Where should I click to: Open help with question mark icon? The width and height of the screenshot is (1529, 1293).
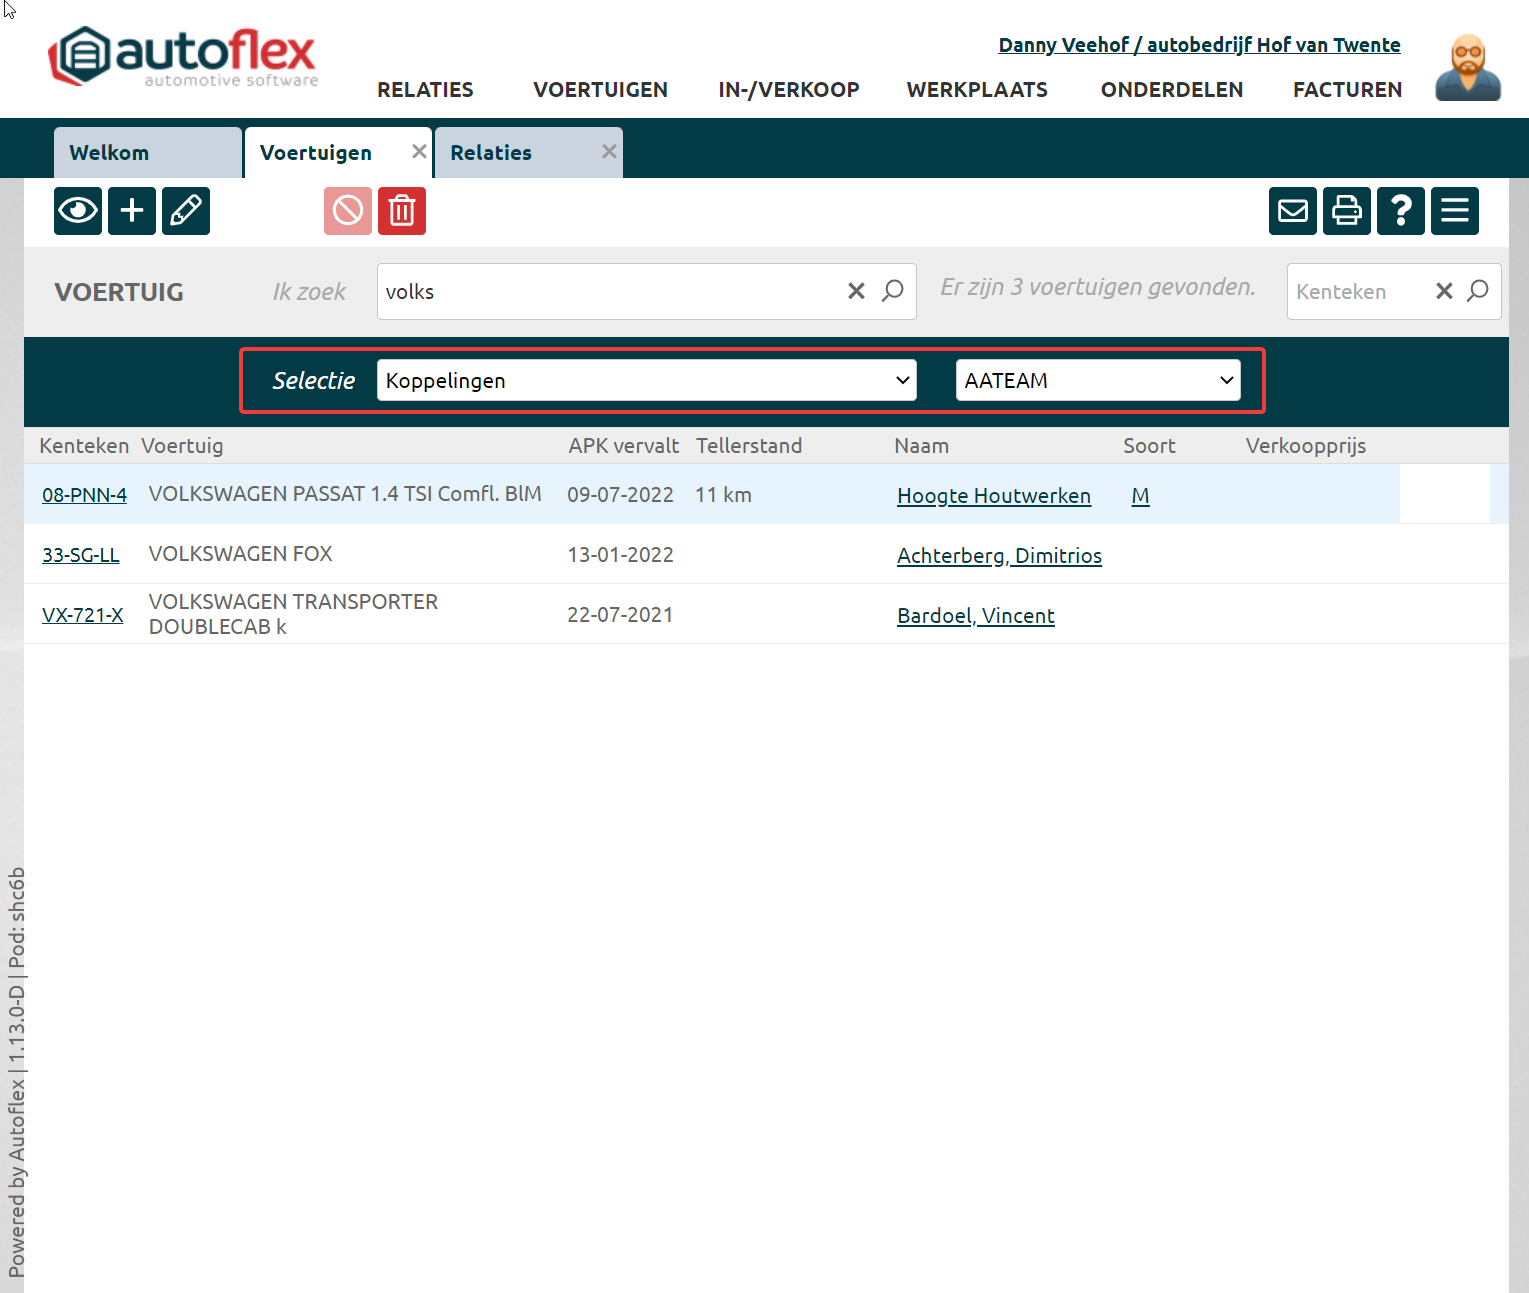click(1401, 211)
